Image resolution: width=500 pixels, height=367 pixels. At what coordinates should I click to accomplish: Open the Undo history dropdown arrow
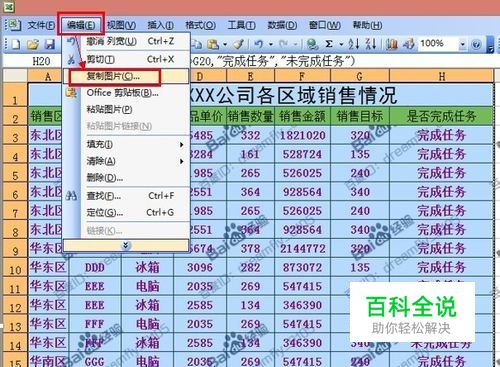click(271, 44)
